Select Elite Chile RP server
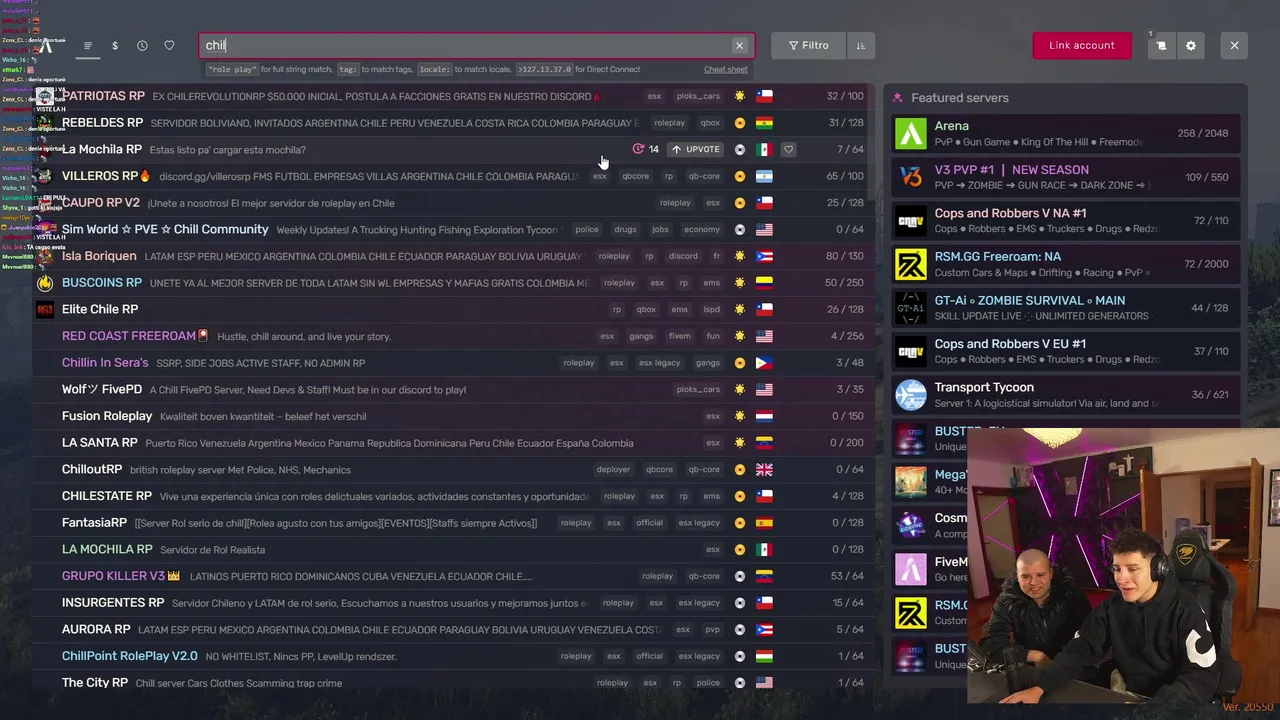This screenshot has width=1280, height=720. (x=452, y=309)
